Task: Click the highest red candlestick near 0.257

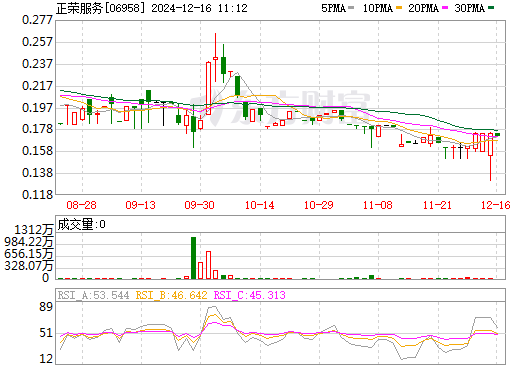Action: [215, 58]
